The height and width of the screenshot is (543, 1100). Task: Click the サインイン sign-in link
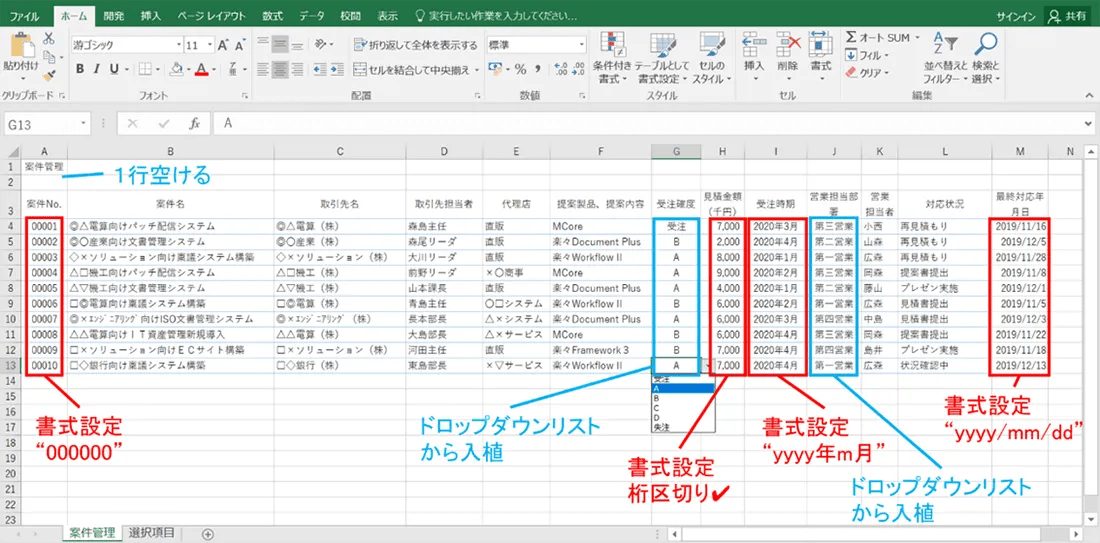point(1016,15)
